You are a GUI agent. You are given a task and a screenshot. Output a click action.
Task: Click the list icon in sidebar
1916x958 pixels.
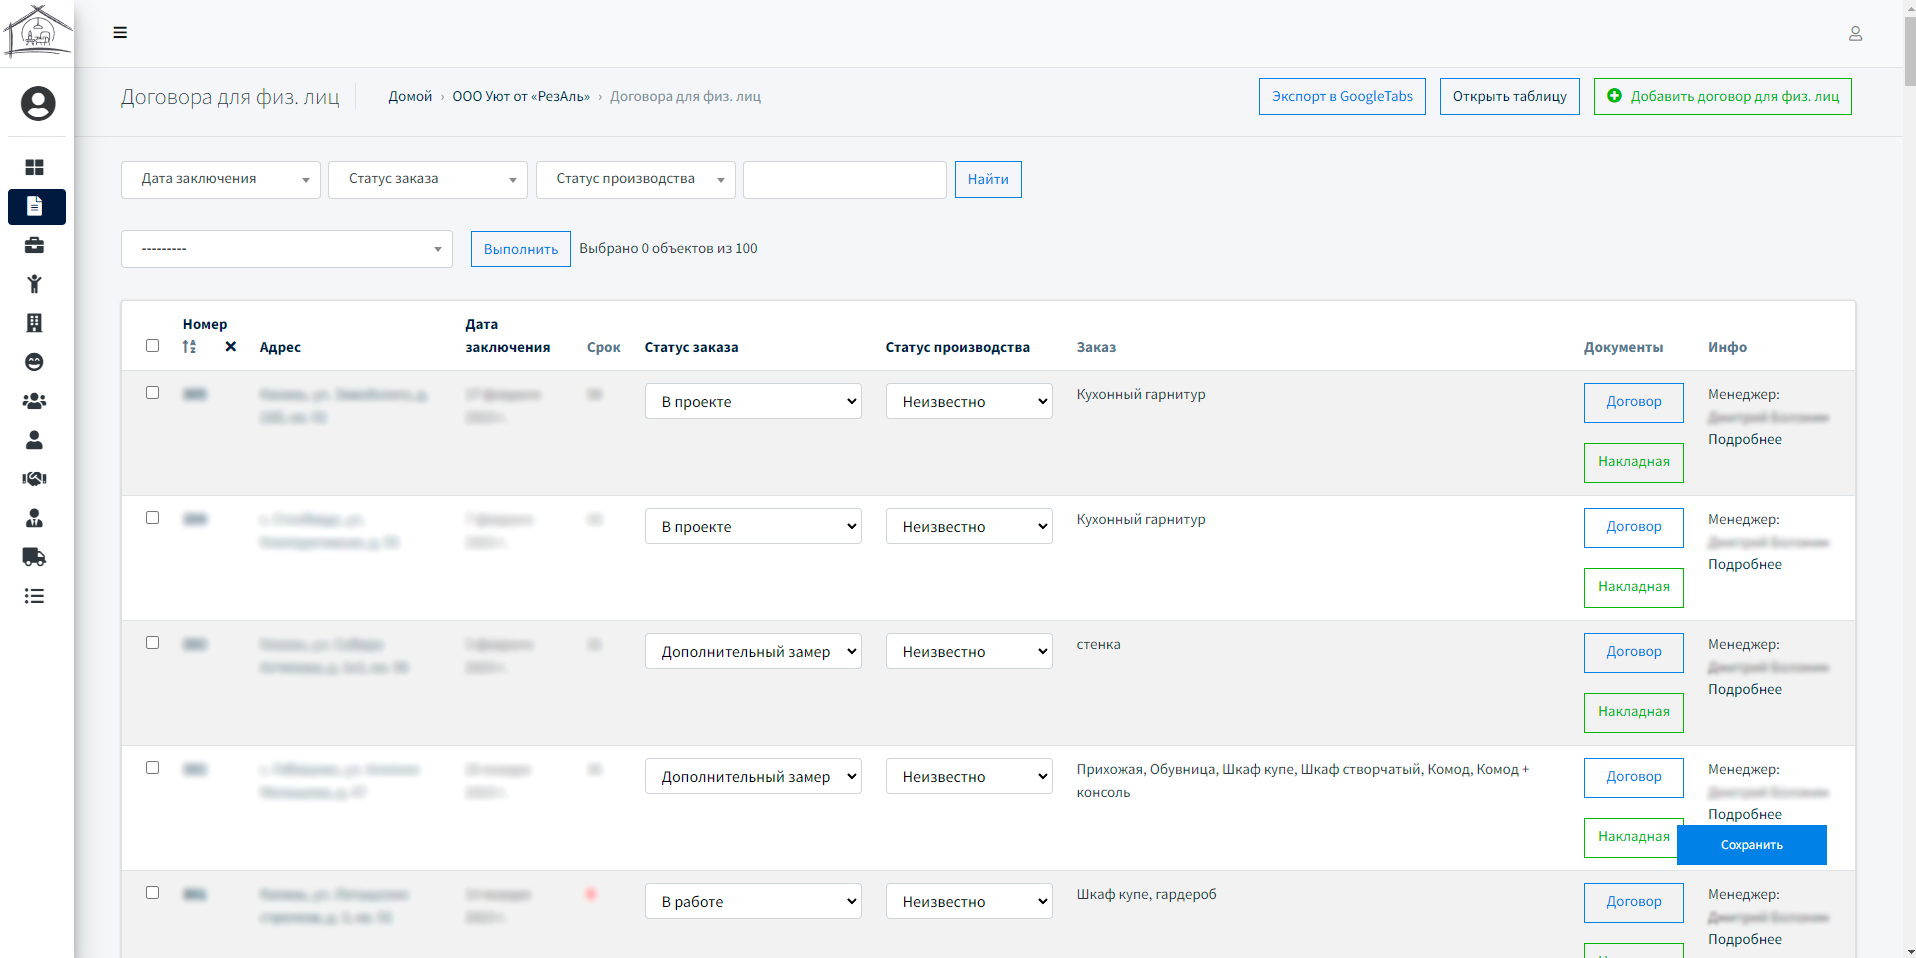click(x=34, y=596)
